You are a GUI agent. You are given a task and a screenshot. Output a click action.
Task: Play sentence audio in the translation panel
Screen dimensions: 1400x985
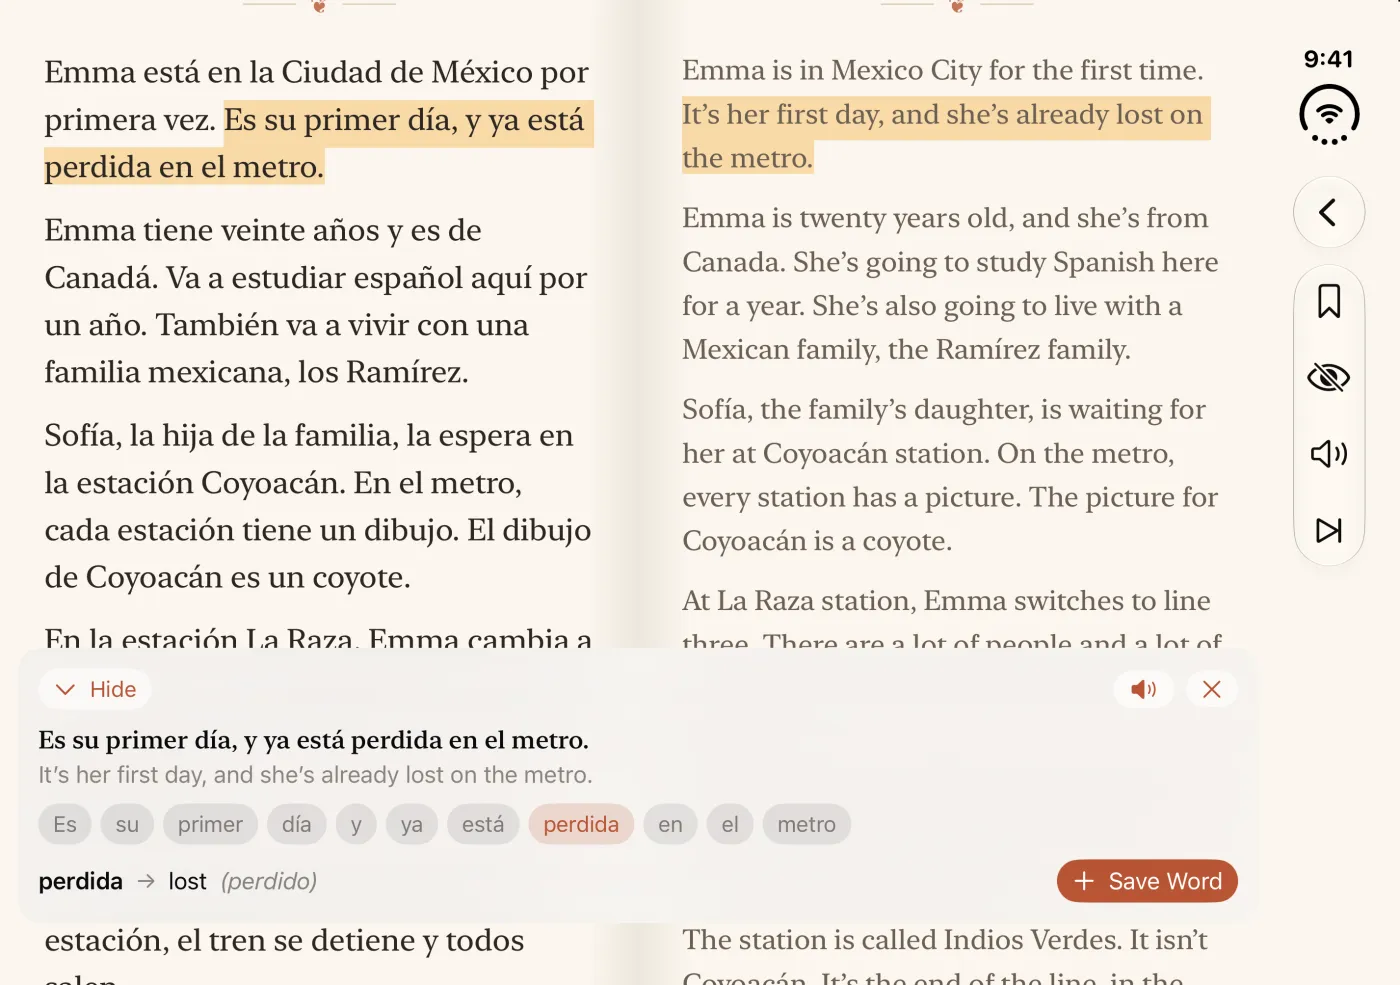click(x=1143, y=689)
